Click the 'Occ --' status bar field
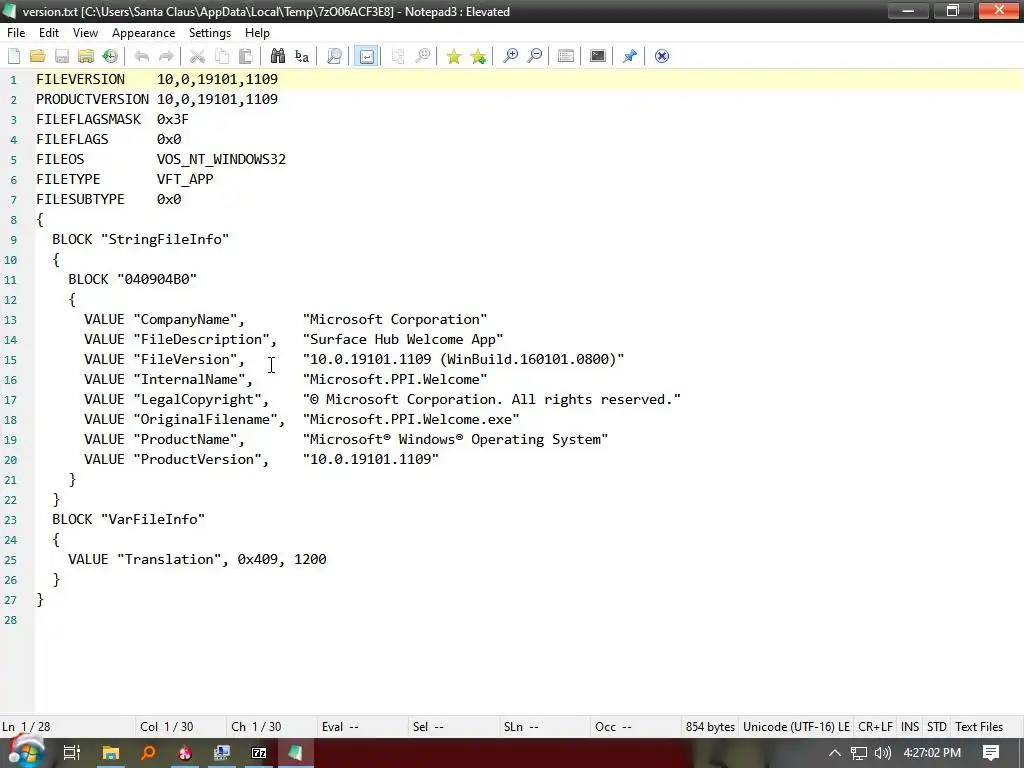 point(635,727)
